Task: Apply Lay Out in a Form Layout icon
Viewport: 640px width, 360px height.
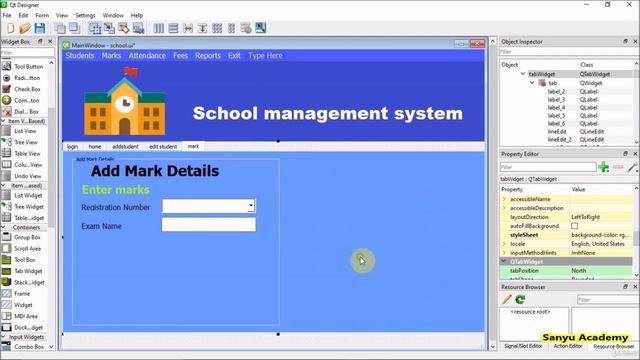Action: (231, 28)
